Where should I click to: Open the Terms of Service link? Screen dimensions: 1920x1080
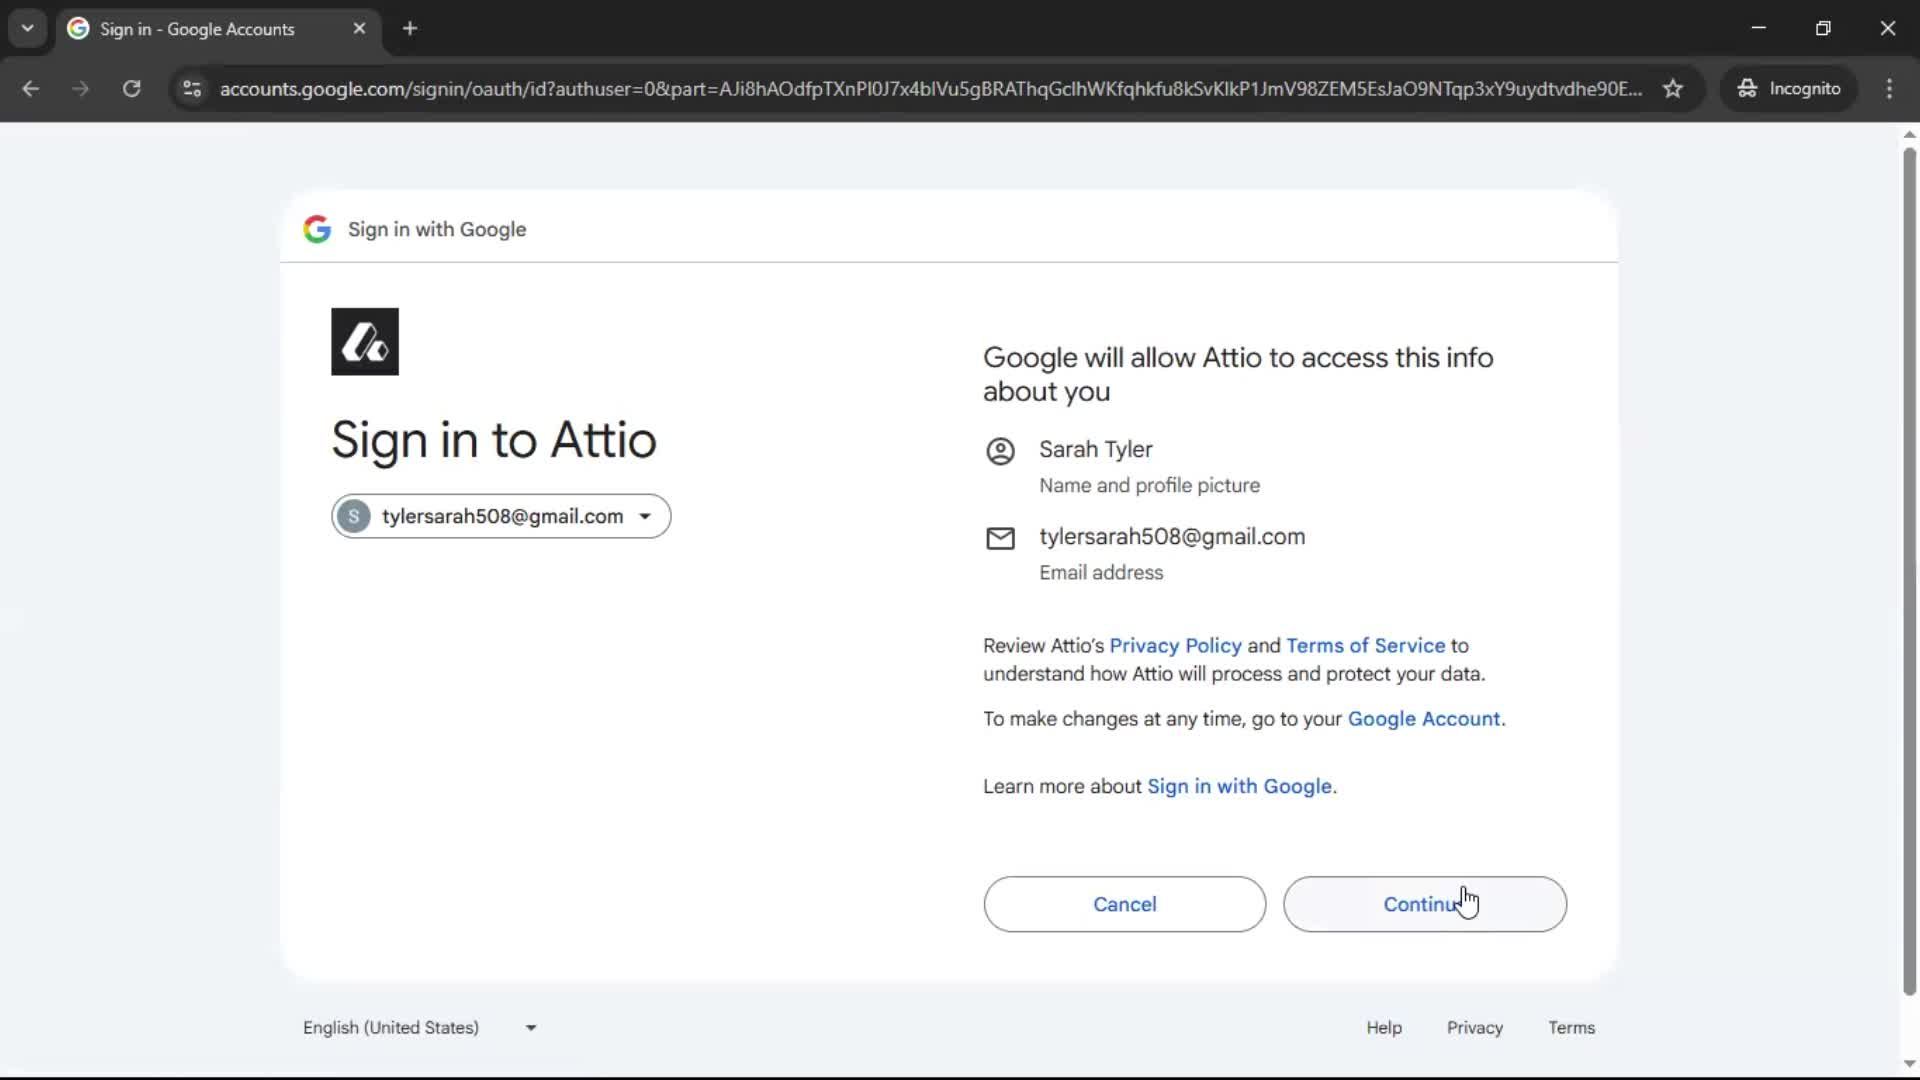pos(1364,645)
